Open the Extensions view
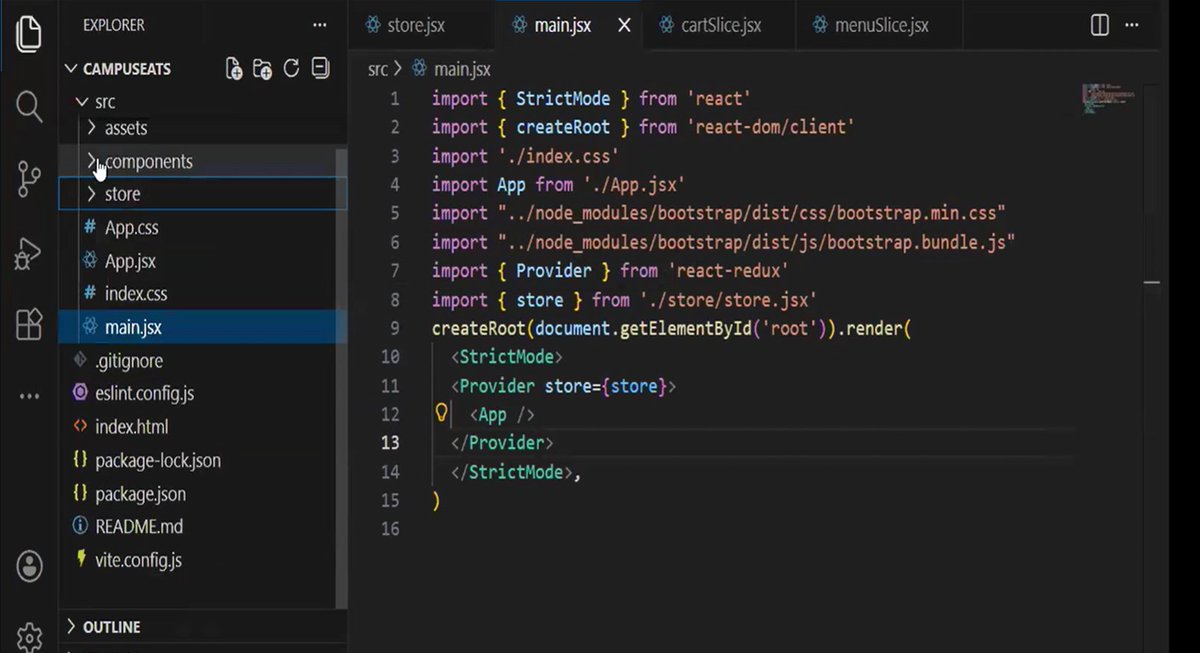This screenshot has height=653, width=1200. 29,324
